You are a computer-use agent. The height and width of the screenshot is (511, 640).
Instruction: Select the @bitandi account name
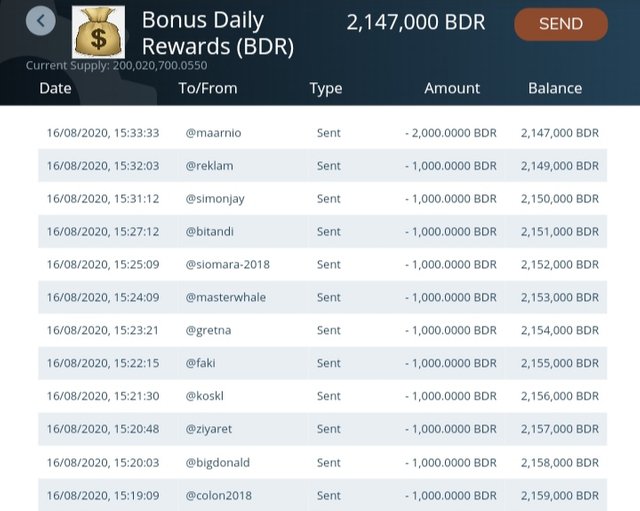coord(209,231)
